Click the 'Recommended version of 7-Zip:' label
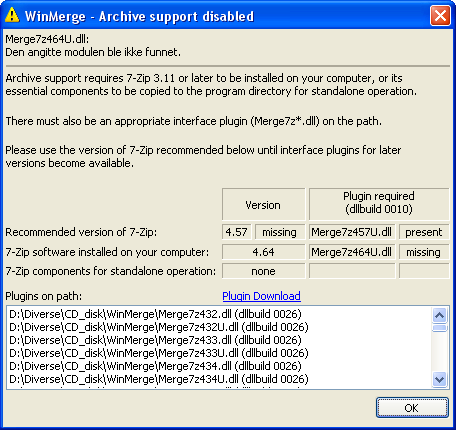The width and height of the screenshot is (456, 430). [x=81, y=232]
